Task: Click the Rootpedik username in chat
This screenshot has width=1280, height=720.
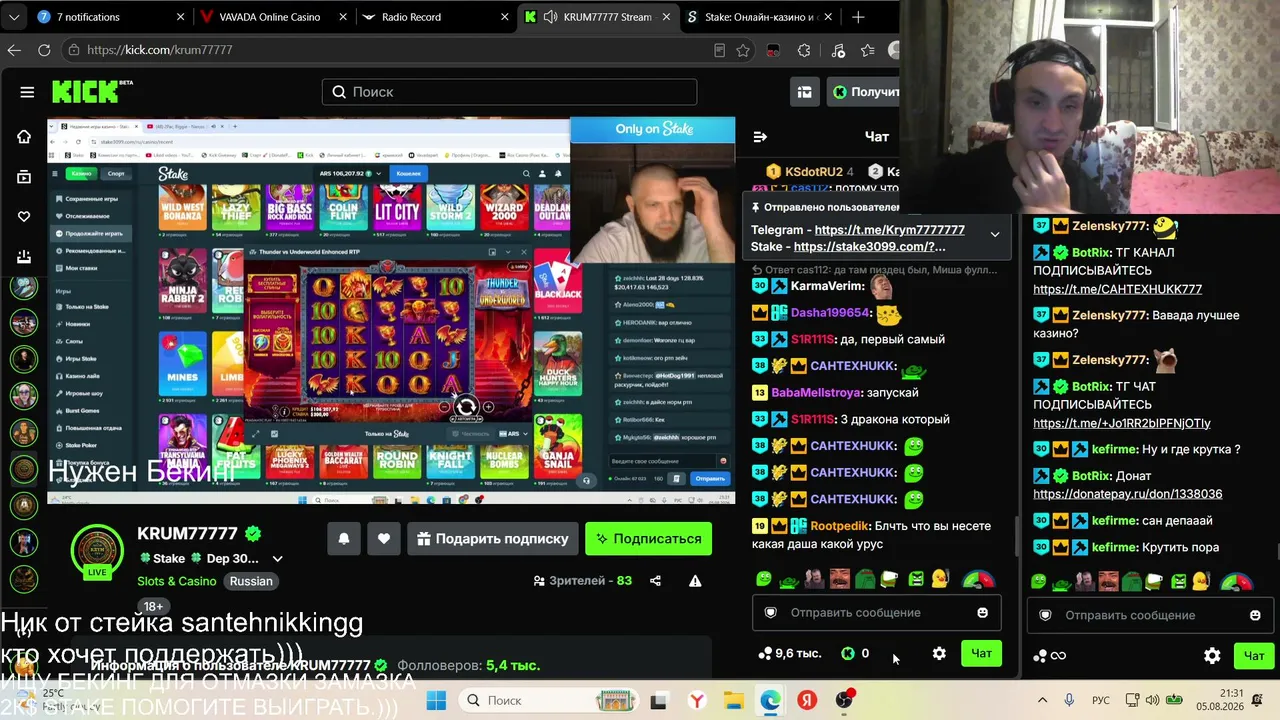Action: tap(840, 526)
